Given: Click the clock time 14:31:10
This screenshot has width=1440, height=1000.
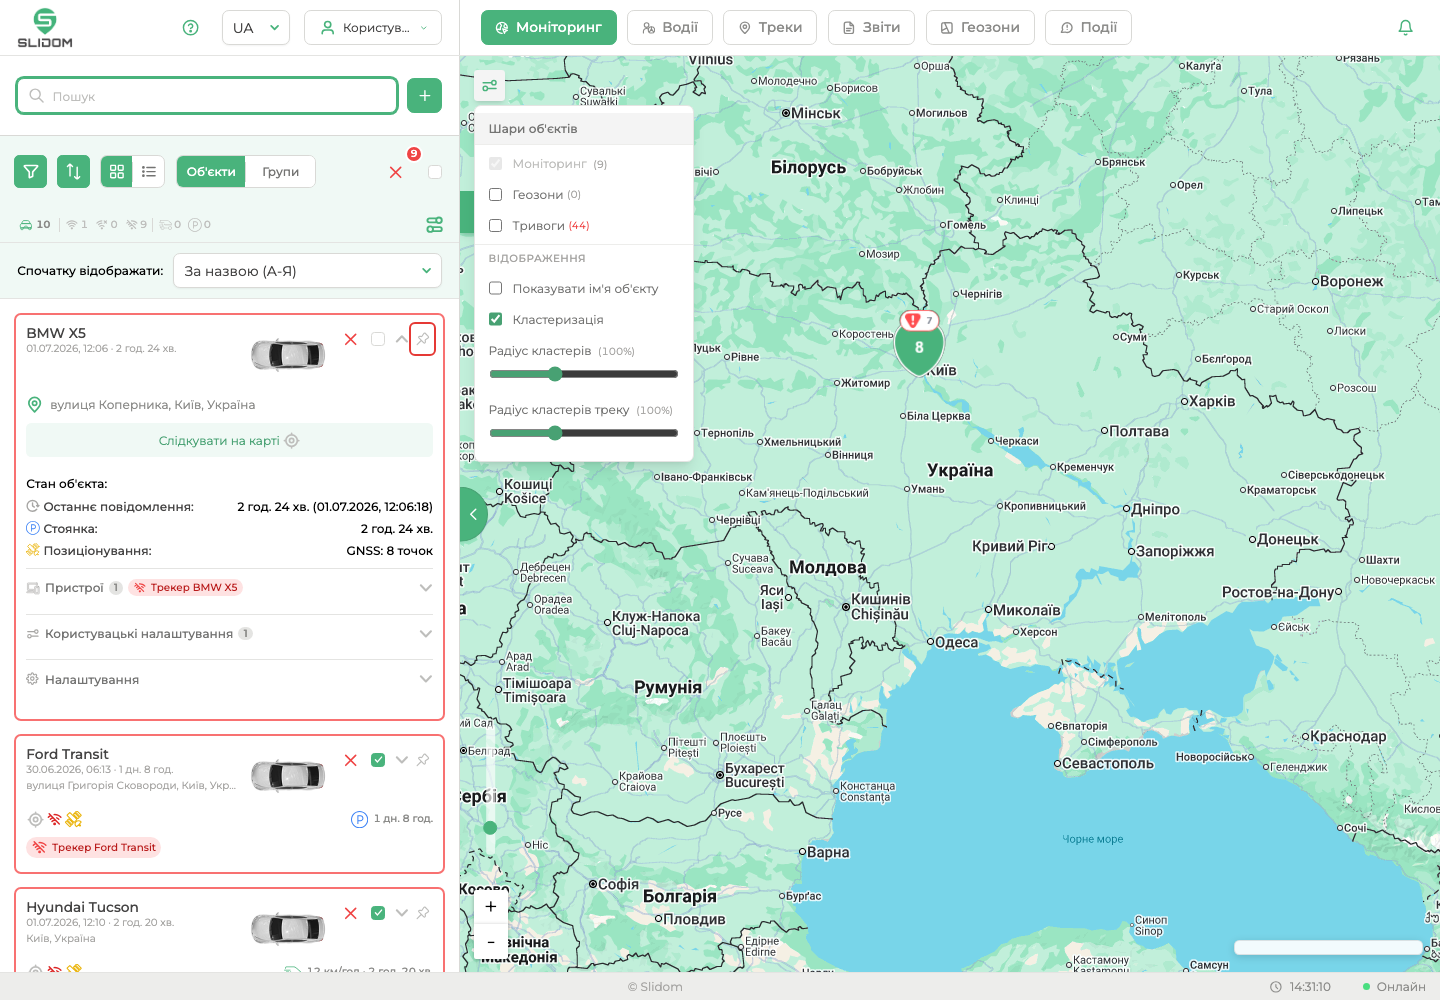Looking at the screenshot, I should (x=1300, y=987).
